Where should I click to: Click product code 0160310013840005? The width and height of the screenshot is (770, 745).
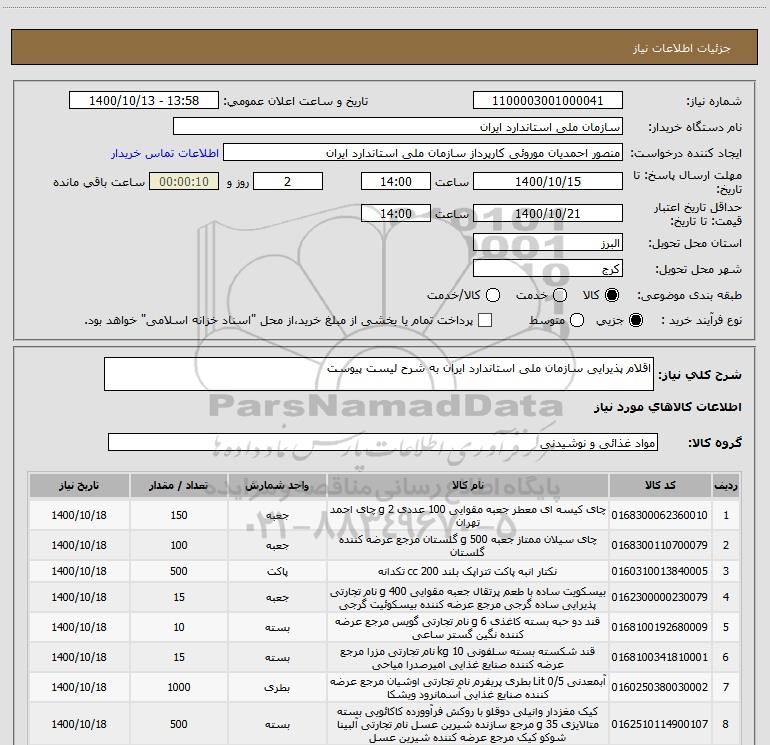point(660,571)
